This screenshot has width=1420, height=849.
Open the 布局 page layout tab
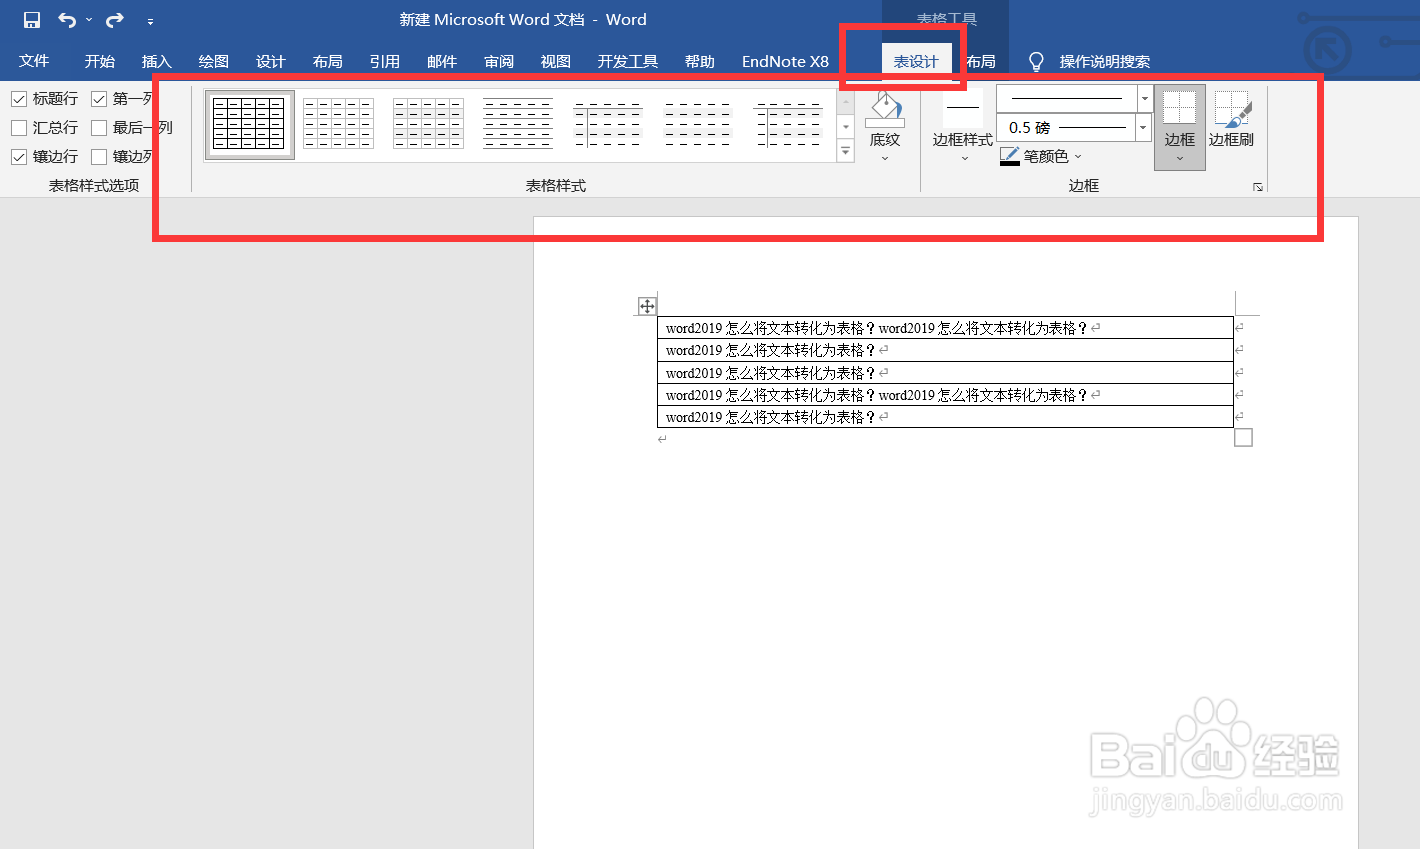[x=327, y=61]
